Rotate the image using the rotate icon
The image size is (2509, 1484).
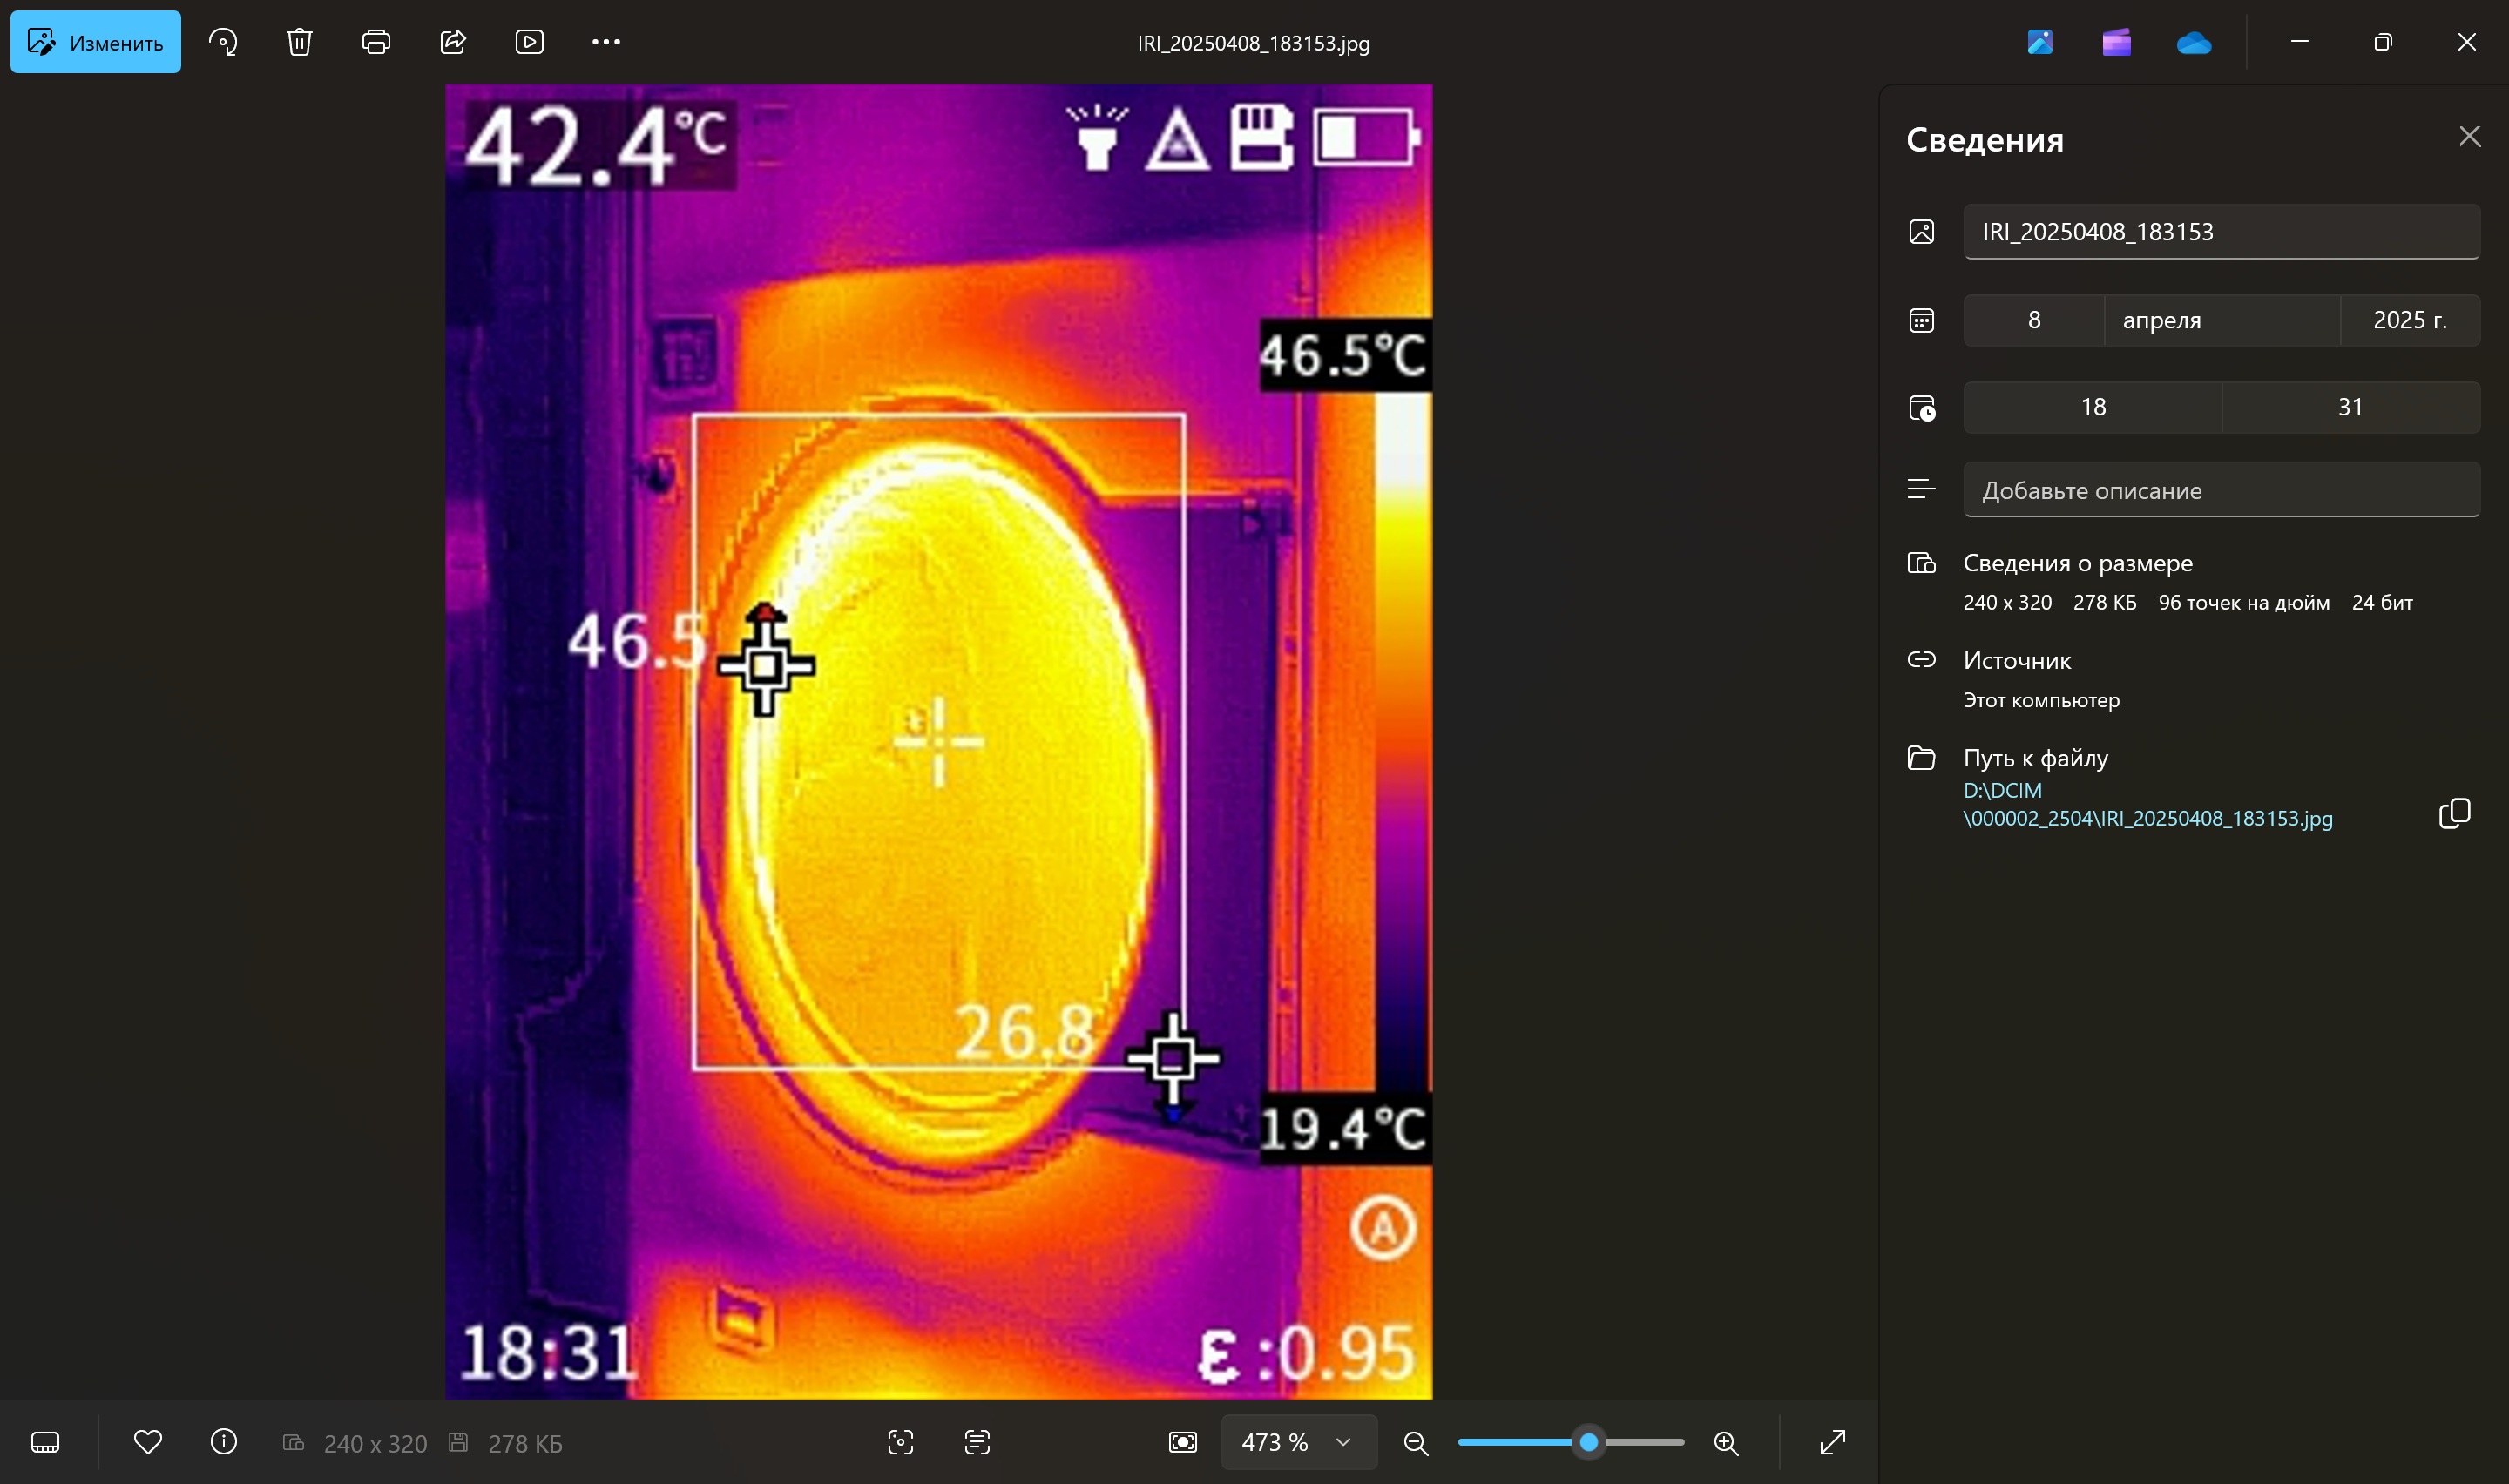point(223,42)
